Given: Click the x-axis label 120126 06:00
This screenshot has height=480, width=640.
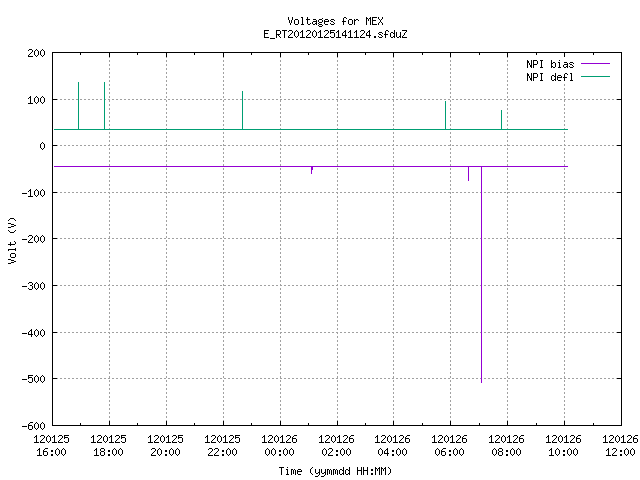Looking at the screenshot, I should tap(449, 446).
